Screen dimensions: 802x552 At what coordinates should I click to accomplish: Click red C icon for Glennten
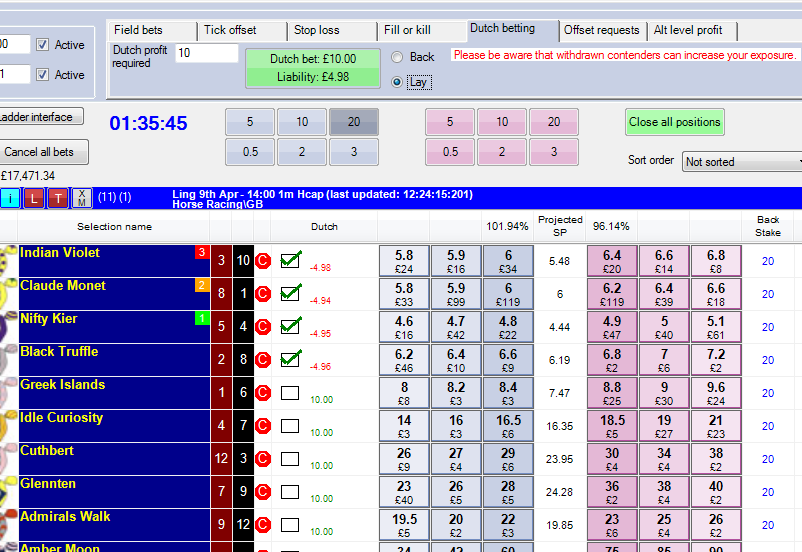pyautogui.click(x=263, y=492)
